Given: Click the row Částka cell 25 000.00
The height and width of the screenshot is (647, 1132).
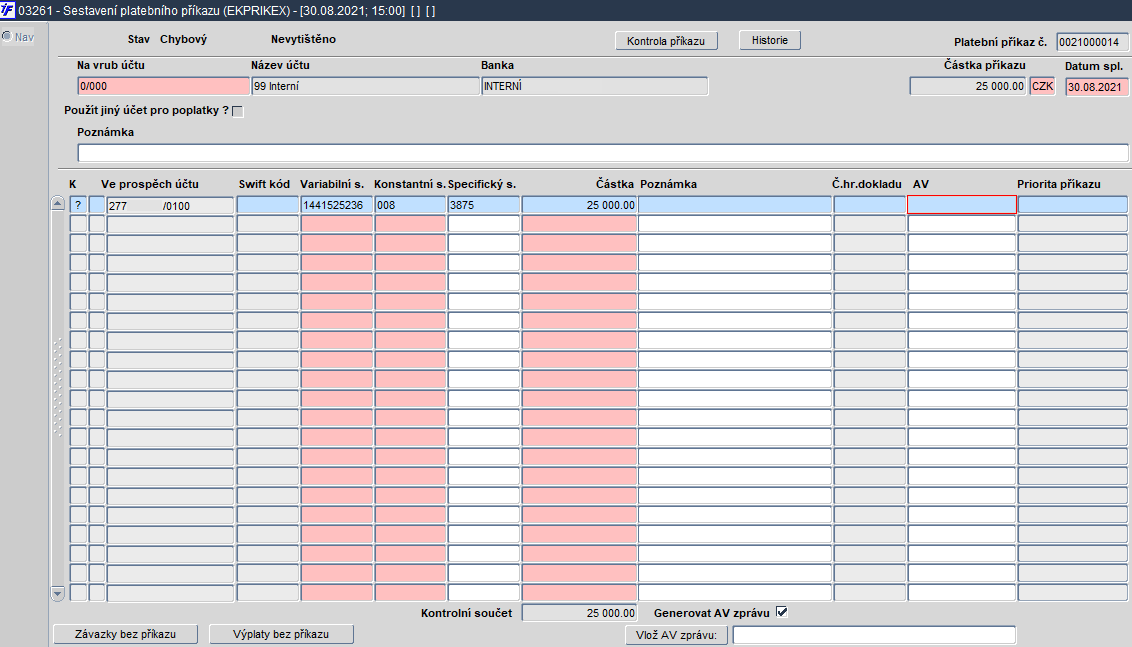Looking at the screenshot, I should tap(580, 205).
